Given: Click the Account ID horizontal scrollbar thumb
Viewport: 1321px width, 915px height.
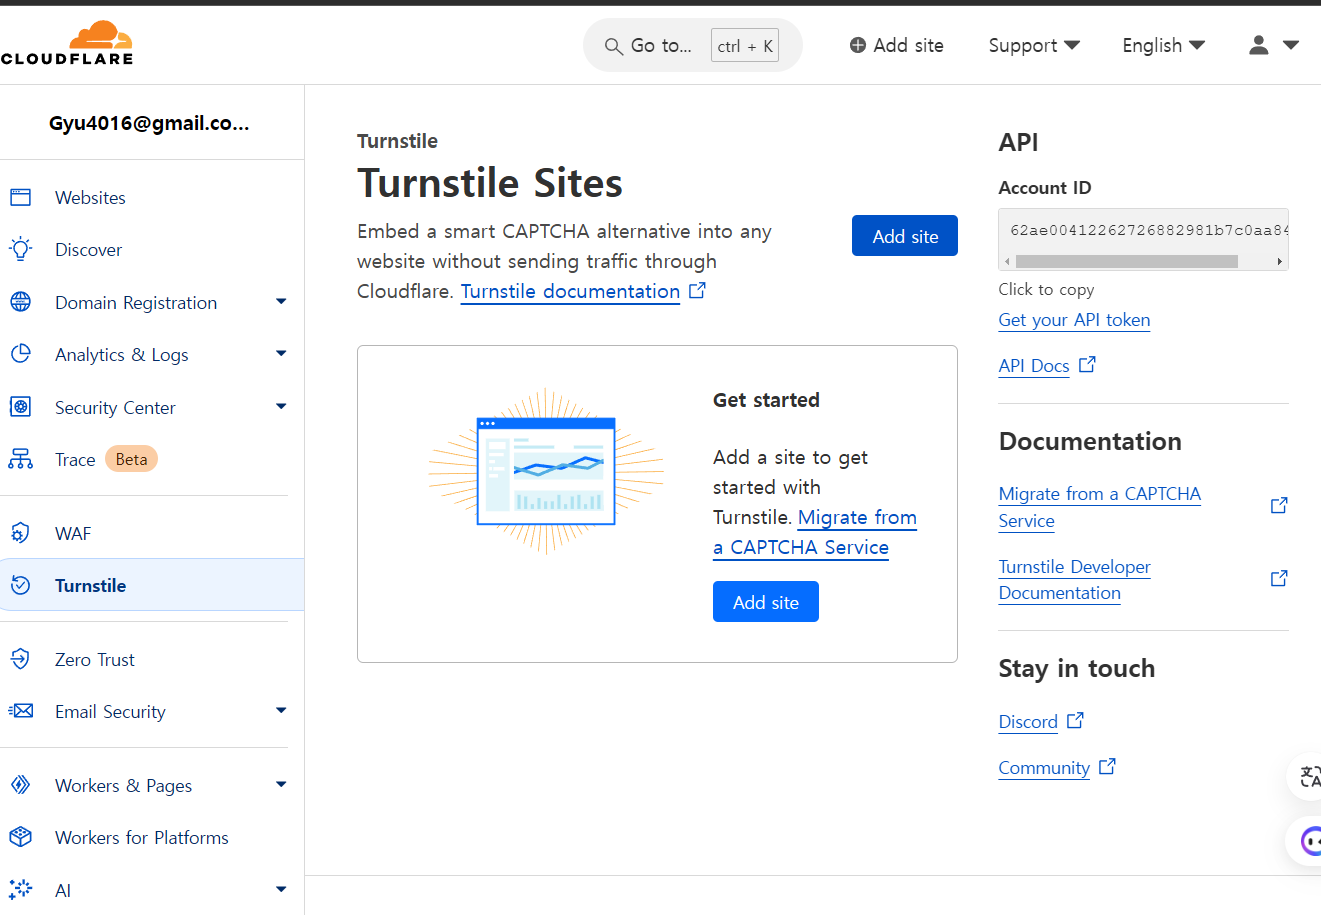Looking at the screenshot, I should point(1127,261).
